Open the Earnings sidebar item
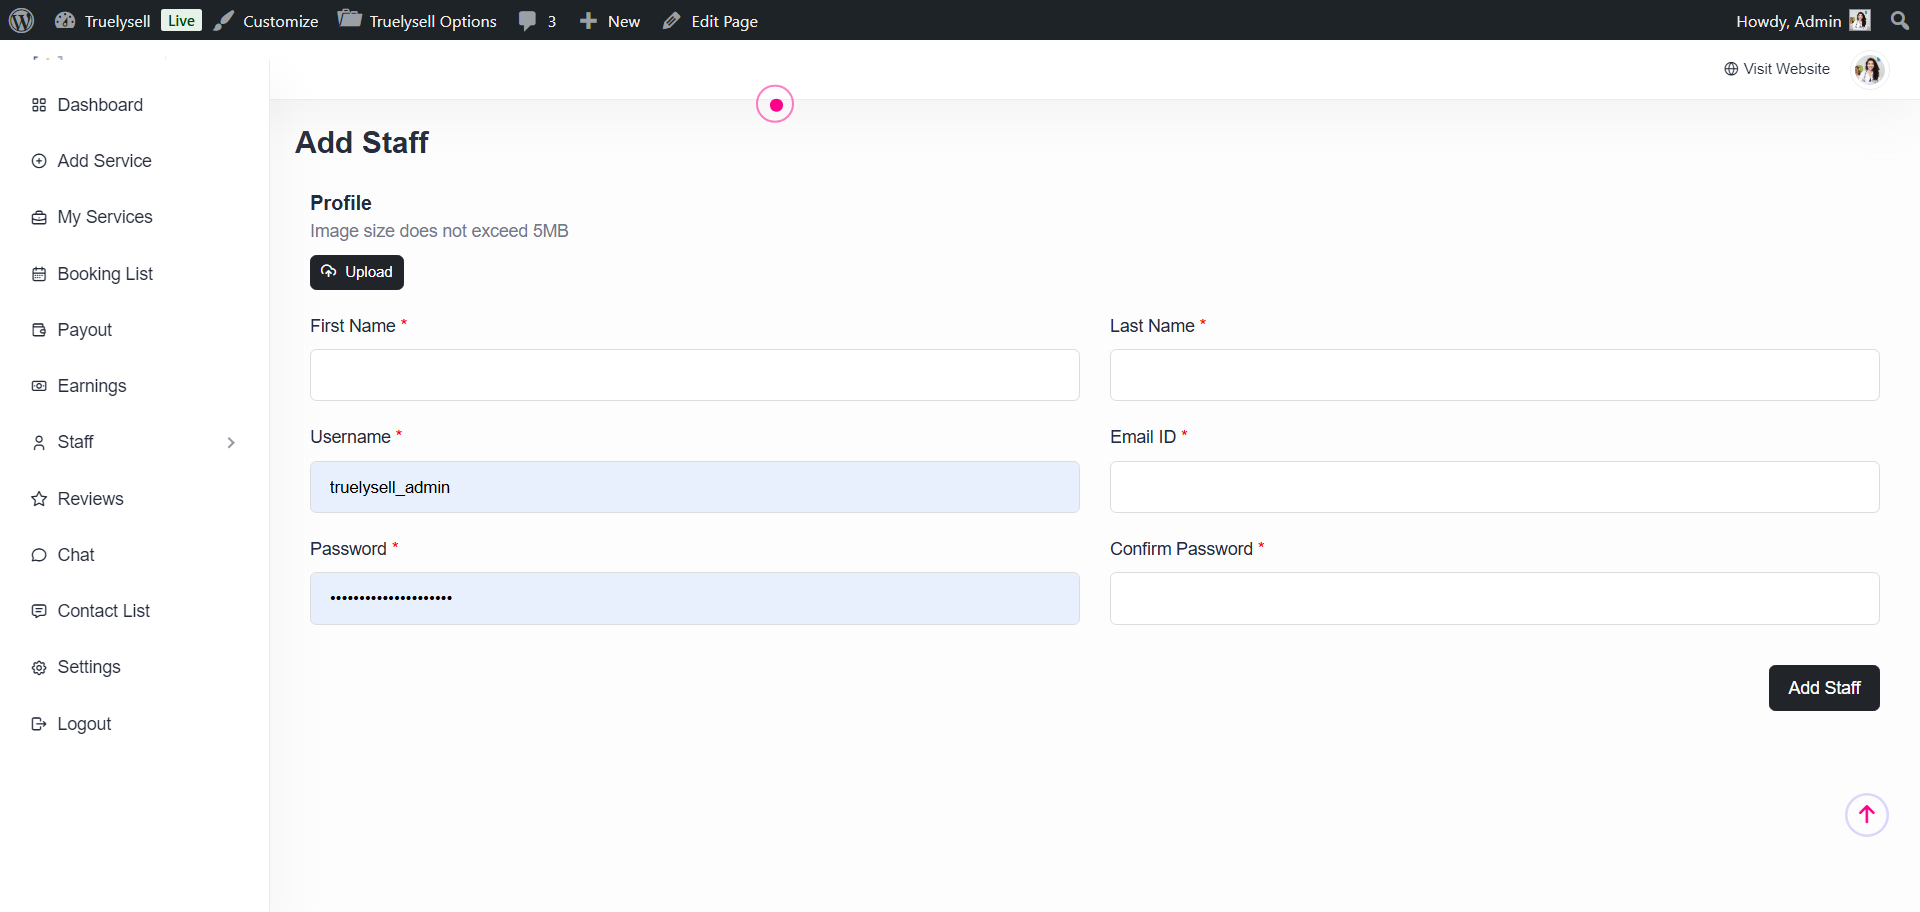This screenshot has width=1920, height=912. pos(92,386)
